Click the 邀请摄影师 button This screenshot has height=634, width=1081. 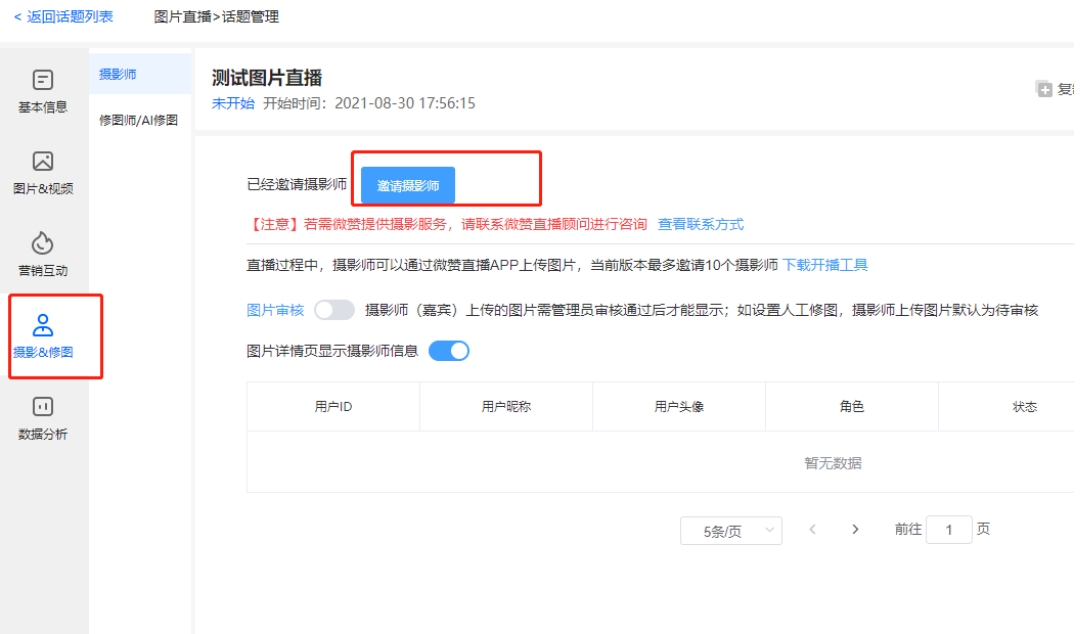(x=408, y=185)
